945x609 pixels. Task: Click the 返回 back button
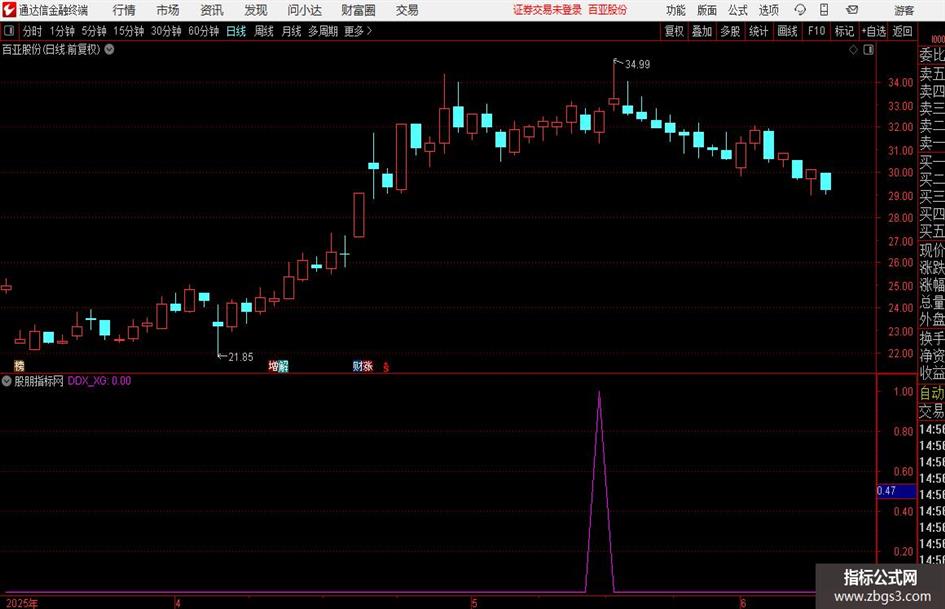click(902, 31)
